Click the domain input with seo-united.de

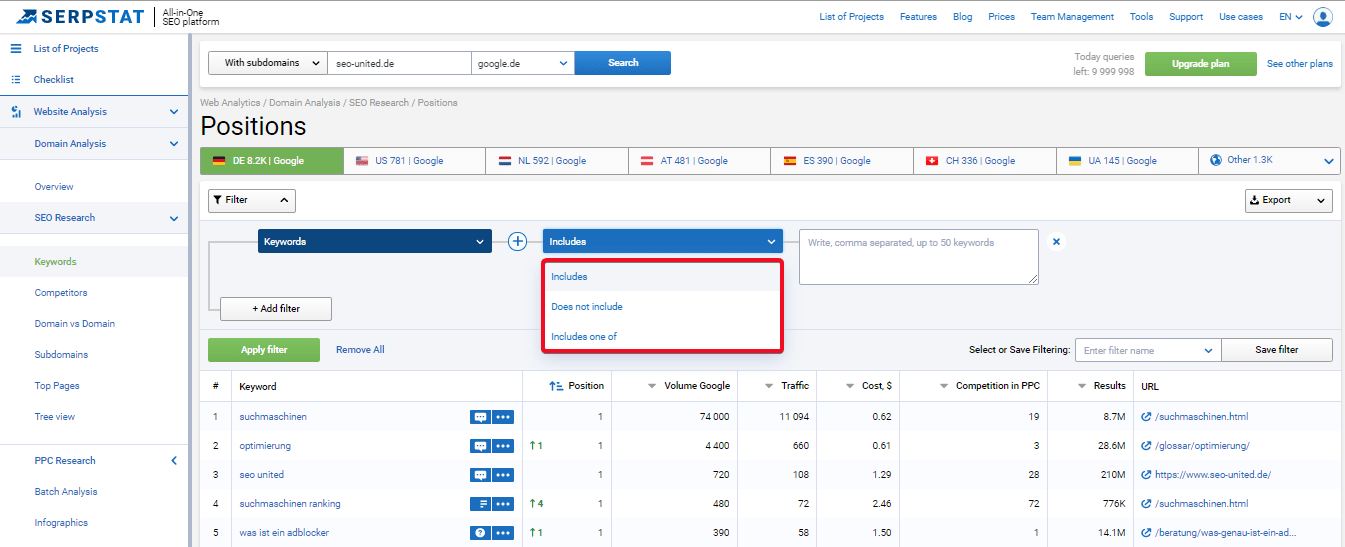pyautogui.click(x=399, y=63)
